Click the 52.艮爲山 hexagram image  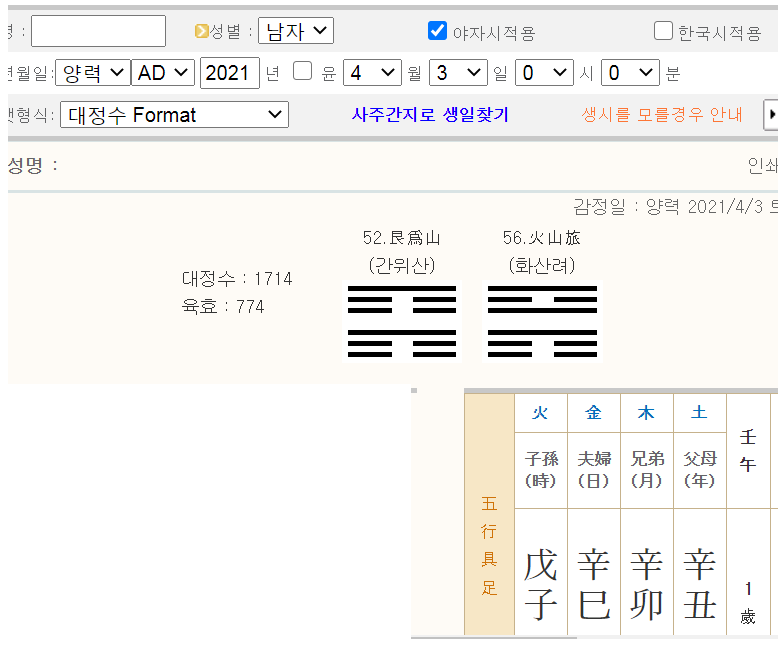click(x=402, y=322)
